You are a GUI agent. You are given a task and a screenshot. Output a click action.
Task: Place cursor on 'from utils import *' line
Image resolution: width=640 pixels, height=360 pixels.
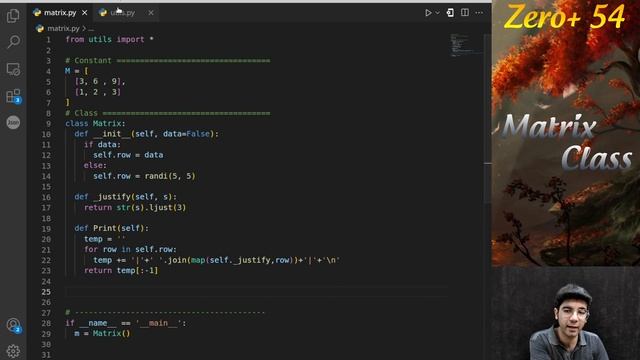click(109, 40)
